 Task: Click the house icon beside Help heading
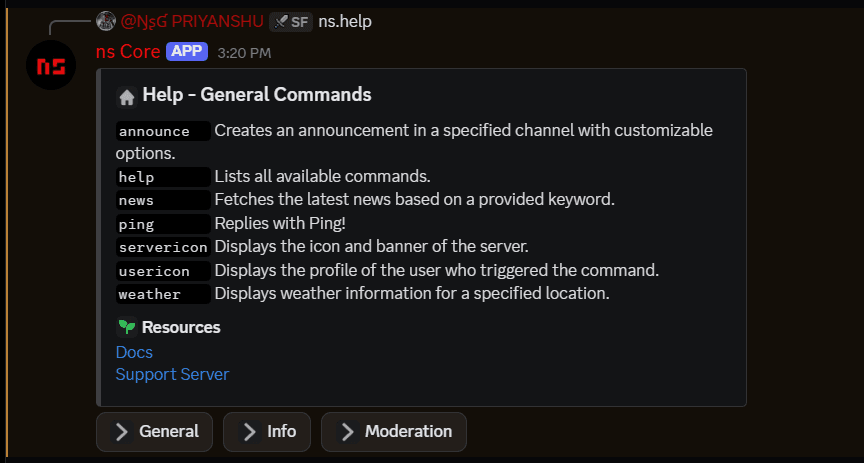coord(126,97)
